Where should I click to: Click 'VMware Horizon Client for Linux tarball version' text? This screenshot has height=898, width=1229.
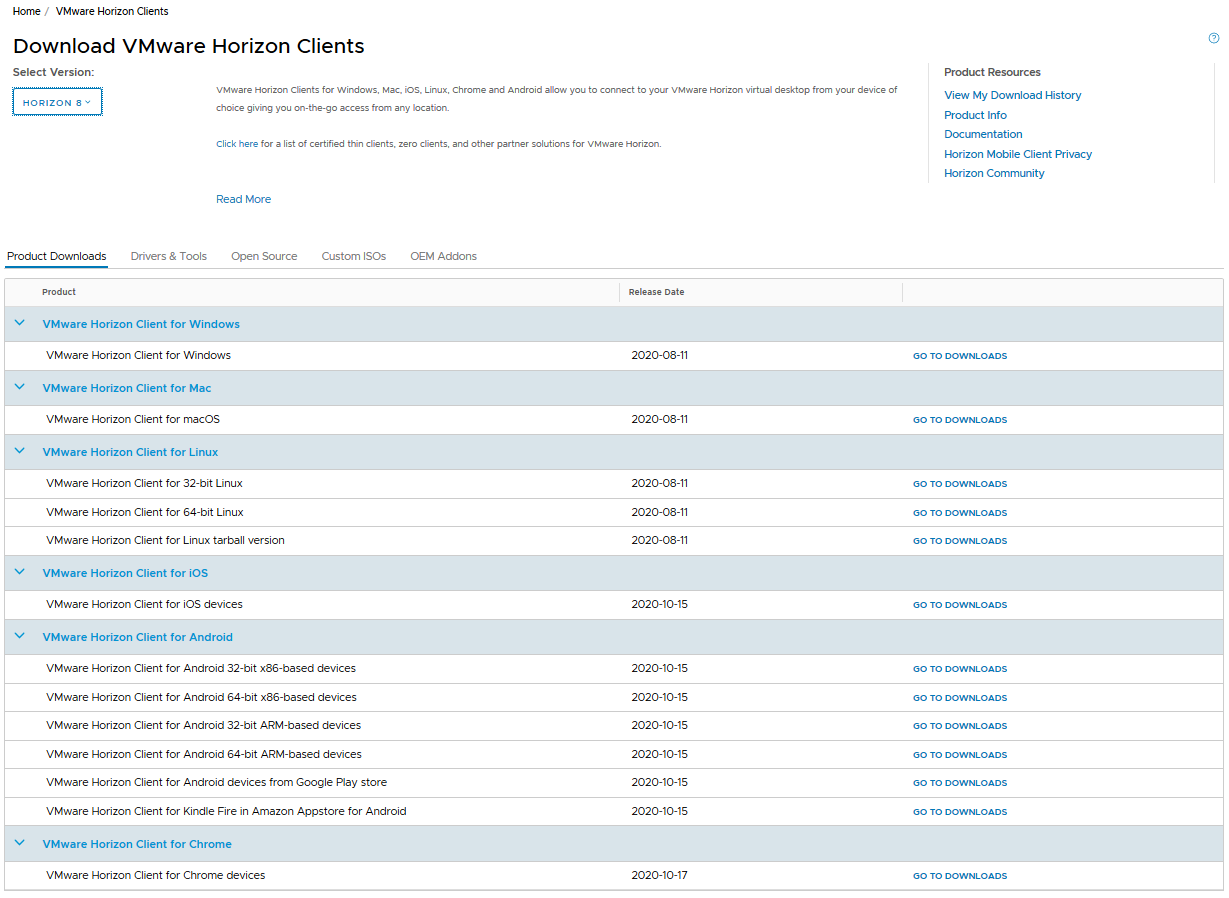pyautogui.click(x=165, y=540)
